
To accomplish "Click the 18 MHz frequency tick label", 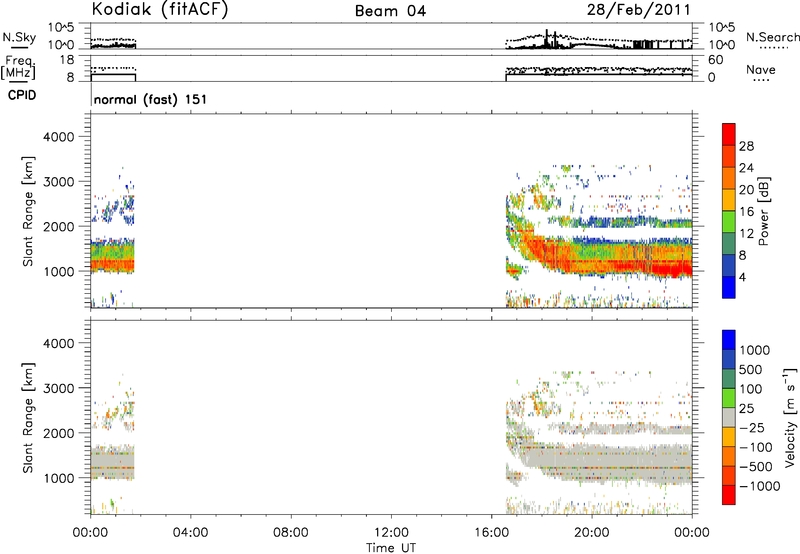I will (67, 60).
